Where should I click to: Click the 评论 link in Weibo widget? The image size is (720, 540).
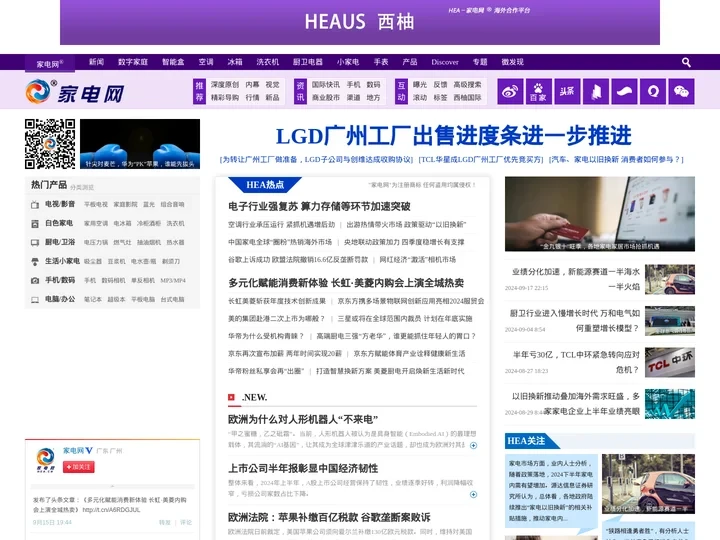(x=186, y=523)
